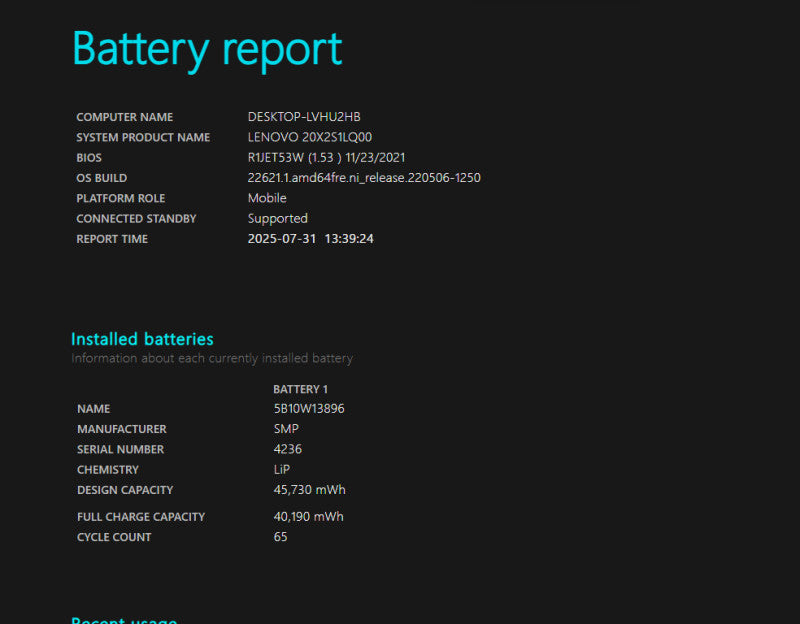Click the LENOVO 20X2S1LQ00 product name
Image resolution: width=800 pixels, height=624 pixels.
(310, 137)
